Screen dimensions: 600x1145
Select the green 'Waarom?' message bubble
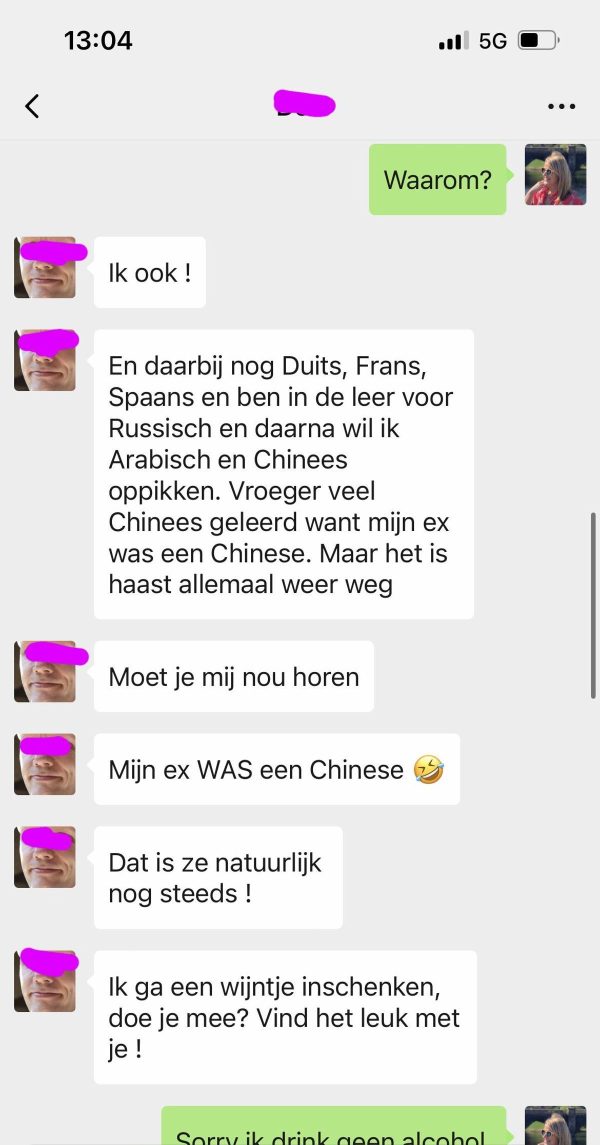pyautogui.click(x=437, y=180)
